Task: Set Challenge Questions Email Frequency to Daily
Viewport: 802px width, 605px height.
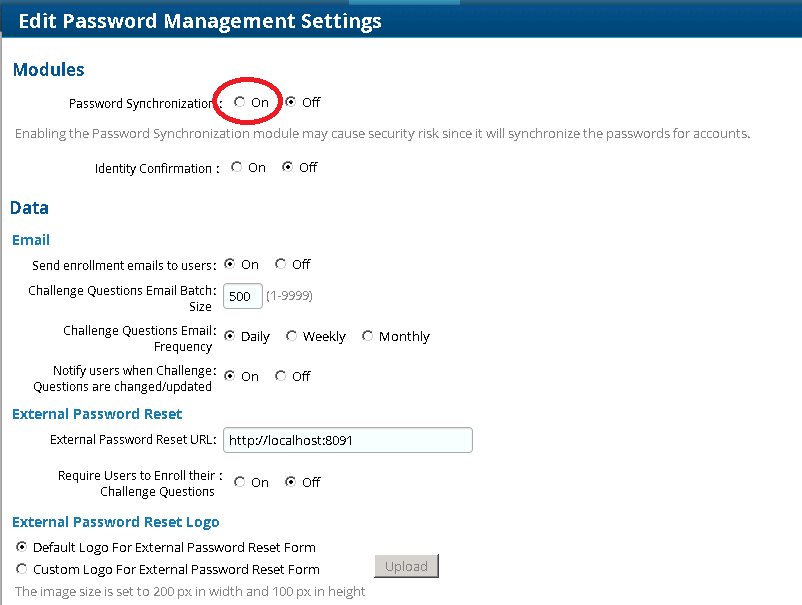Action: coord(229,336)
